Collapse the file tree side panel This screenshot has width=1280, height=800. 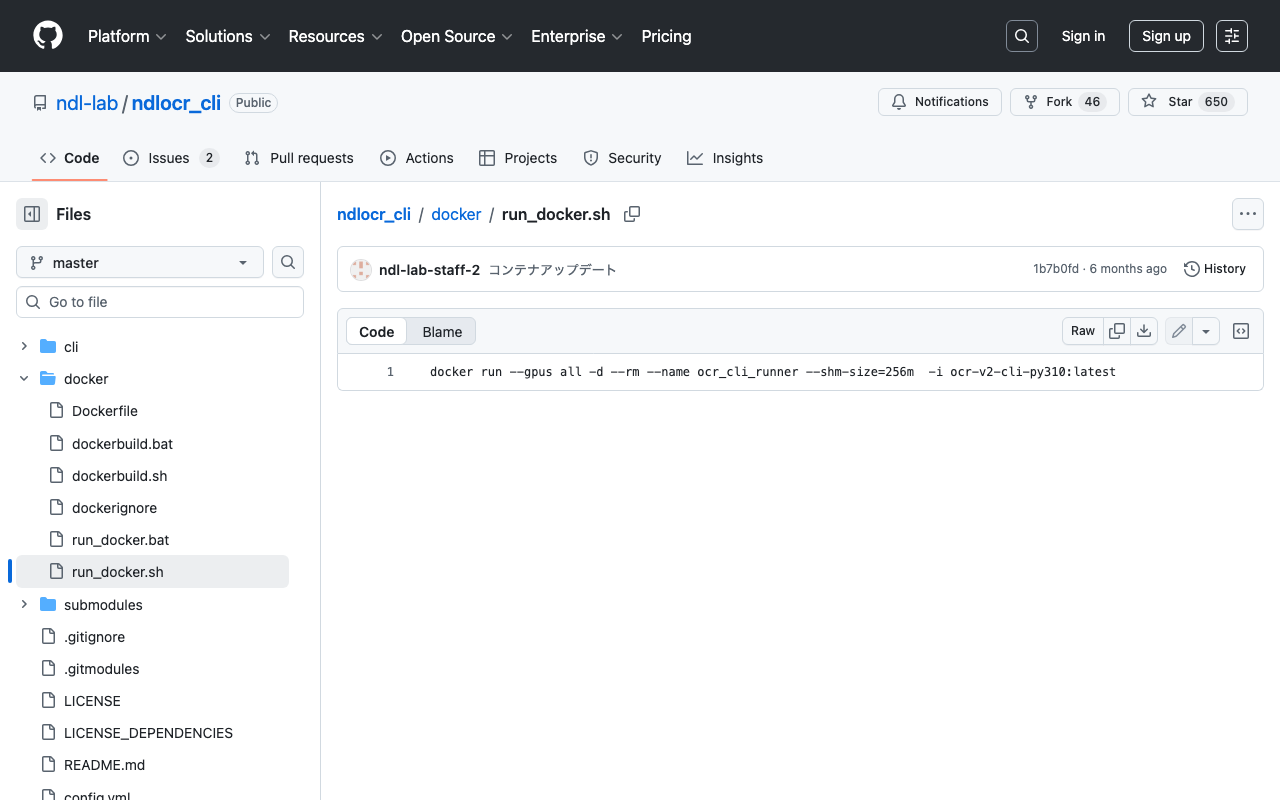(x=31, y=214)
